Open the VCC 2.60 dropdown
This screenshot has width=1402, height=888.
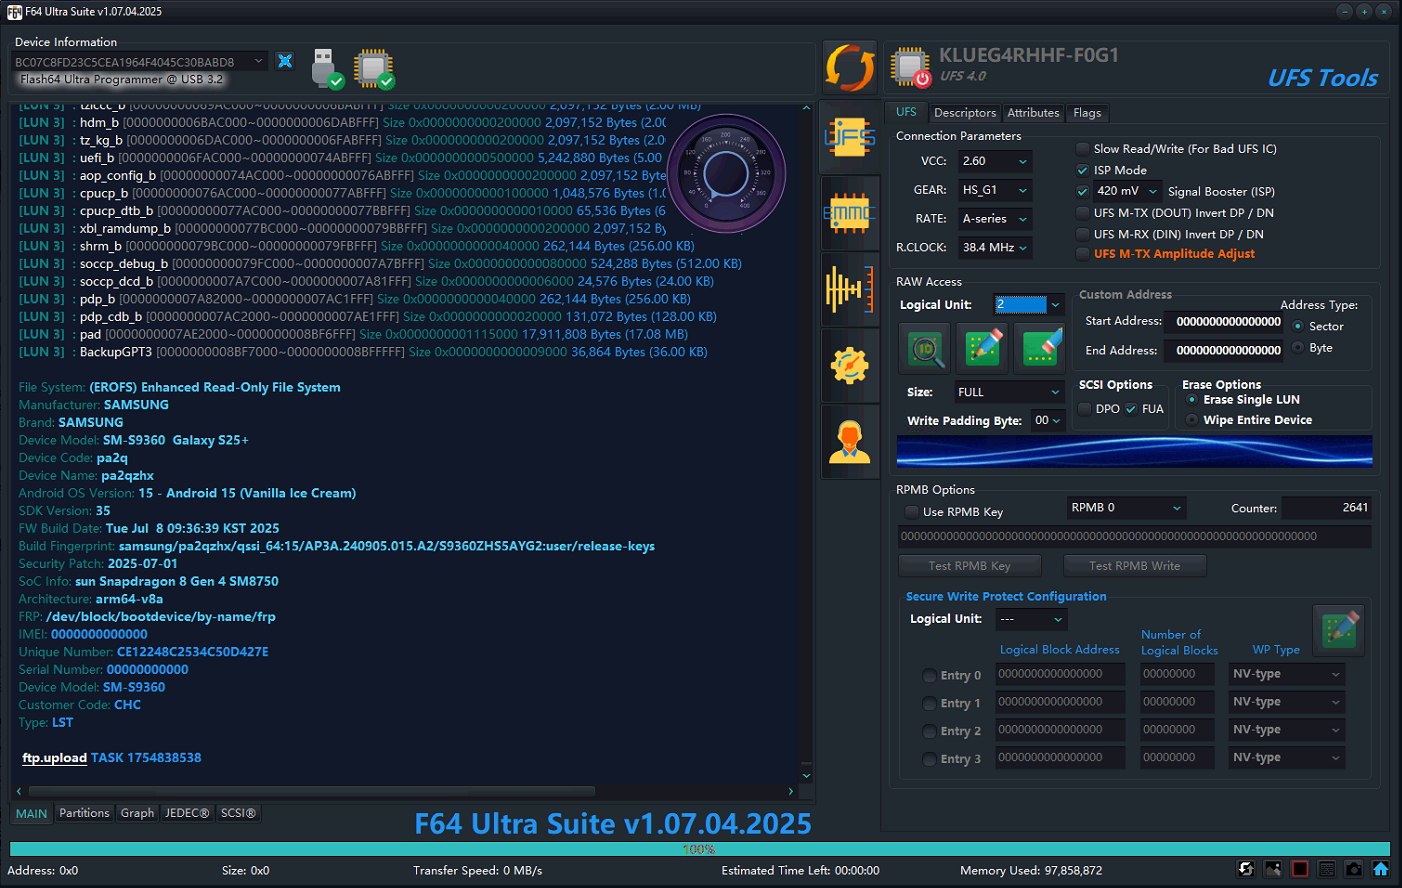tap(995, 161)
